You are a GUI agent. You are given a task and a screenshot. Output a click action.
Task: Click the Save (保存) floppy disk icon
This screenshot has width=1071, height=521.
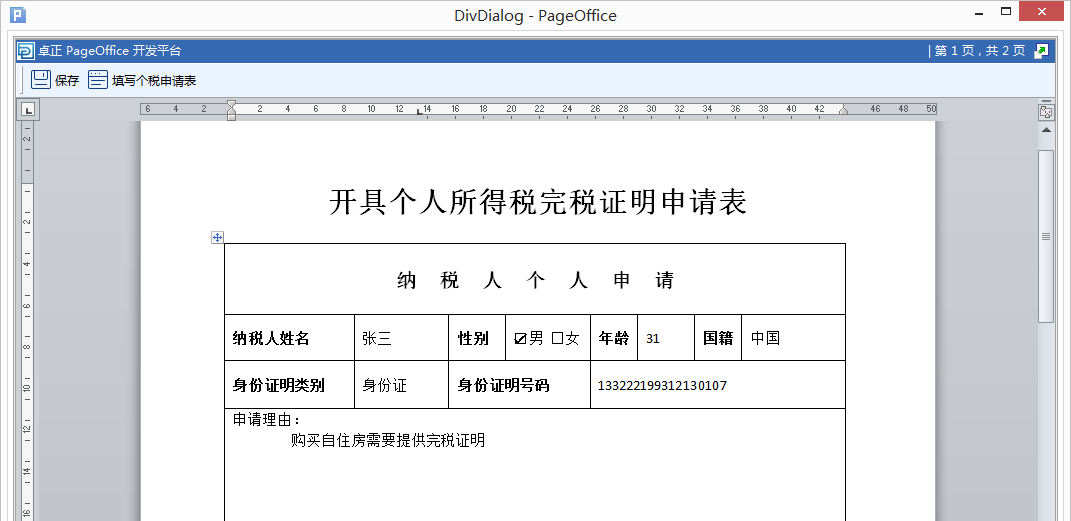tap(41, 81)
